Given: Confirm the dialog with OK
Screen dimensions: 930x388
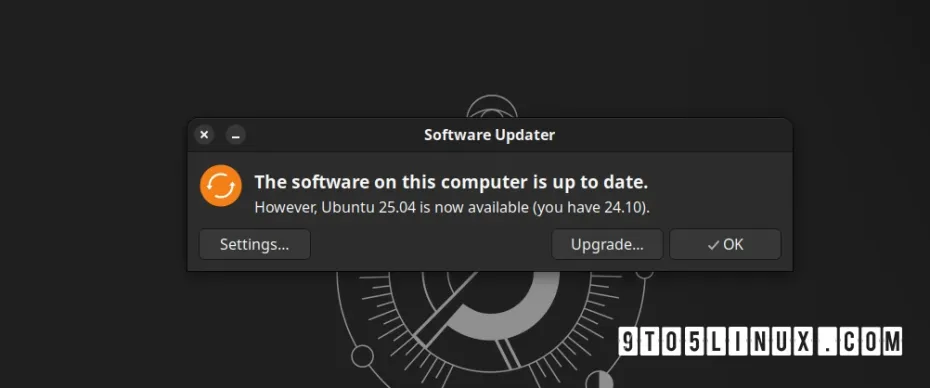Looking at the screenshot, I should coord(725,244).
